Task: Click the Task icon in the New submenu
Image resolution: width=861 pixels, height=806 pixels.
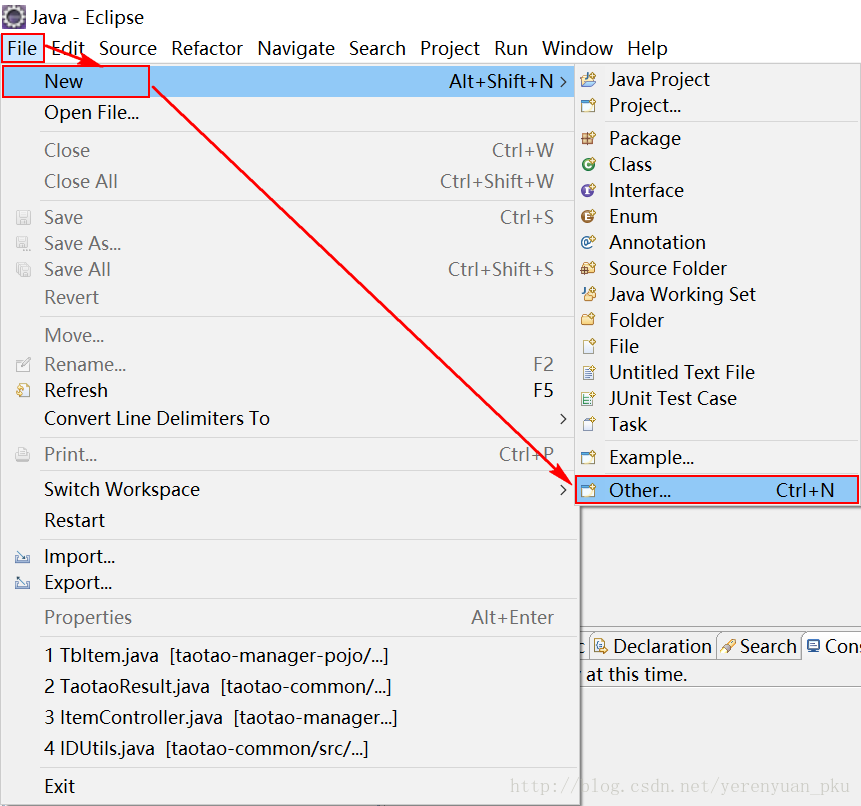Action: (589, 424)
